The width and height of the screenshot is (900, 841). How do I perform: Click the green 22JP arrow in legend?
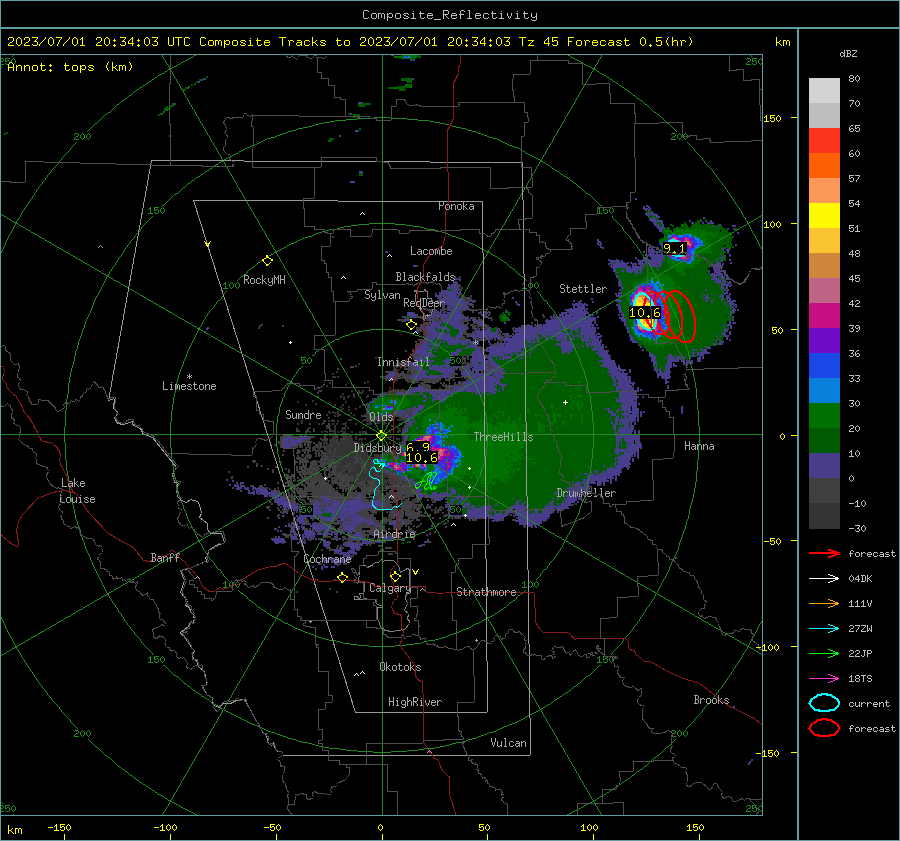tap(824, 653)
